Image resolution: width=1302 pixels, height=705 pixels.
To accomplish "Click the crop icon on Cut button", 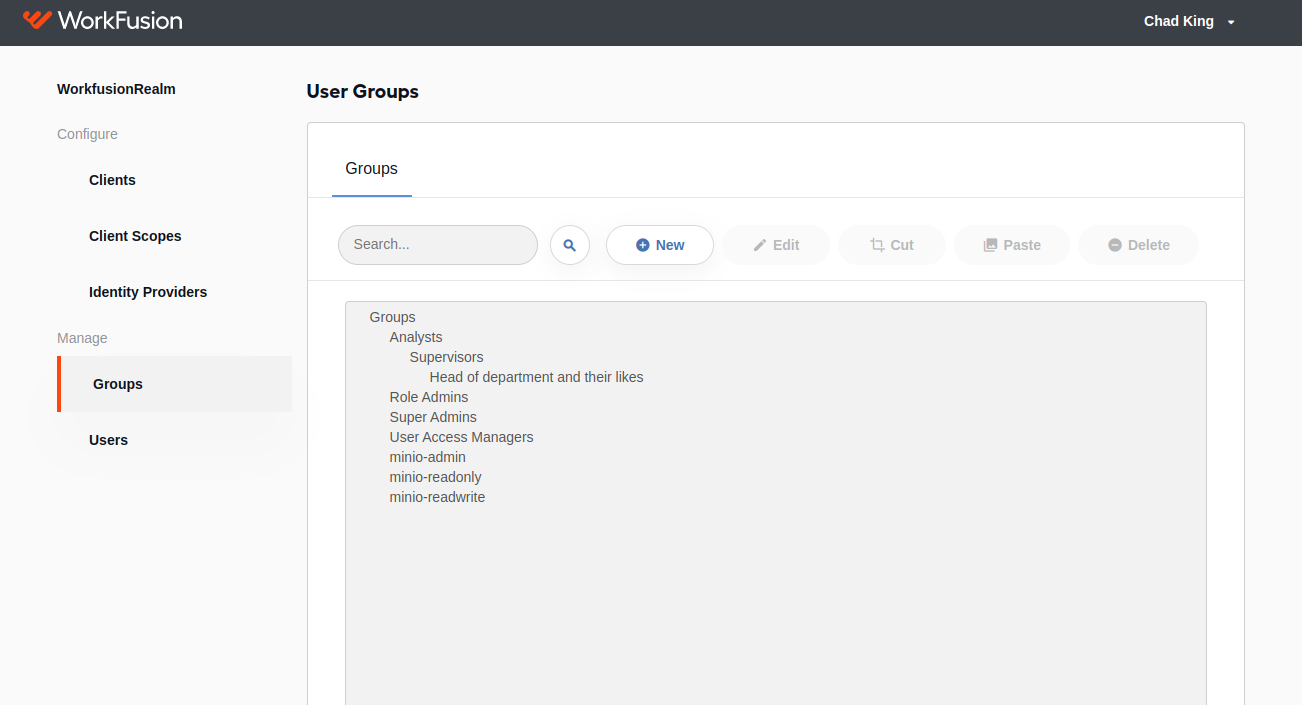I will (877, 245).
